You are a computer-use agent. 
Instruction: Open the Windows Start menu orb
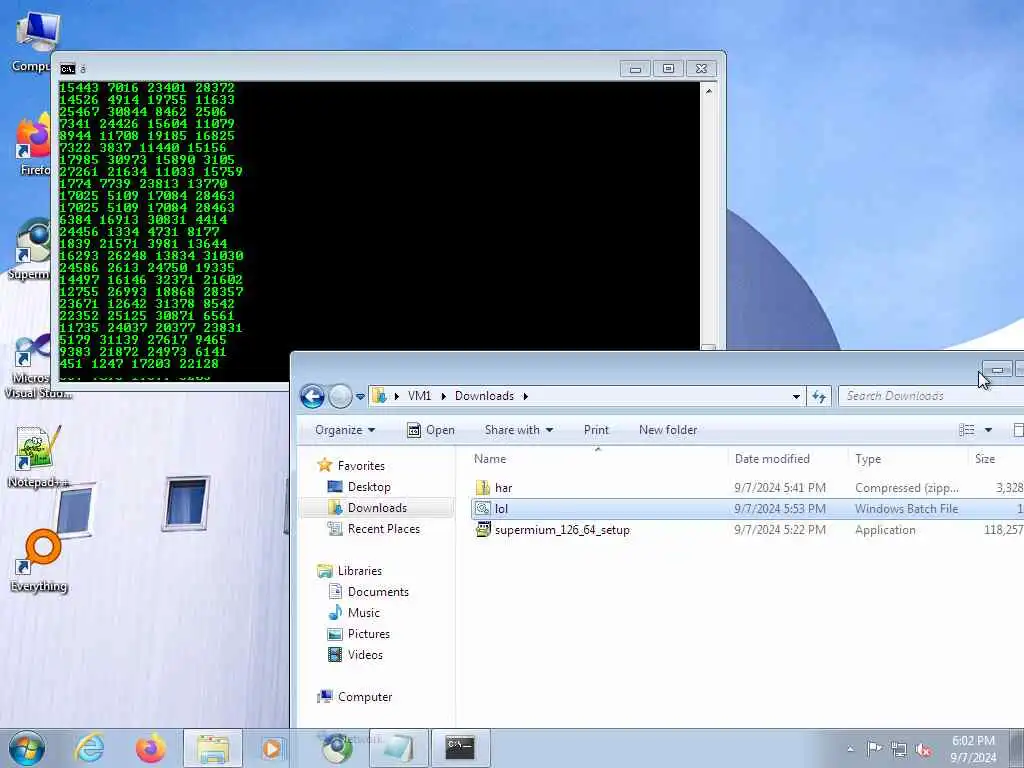click(27, 748)
